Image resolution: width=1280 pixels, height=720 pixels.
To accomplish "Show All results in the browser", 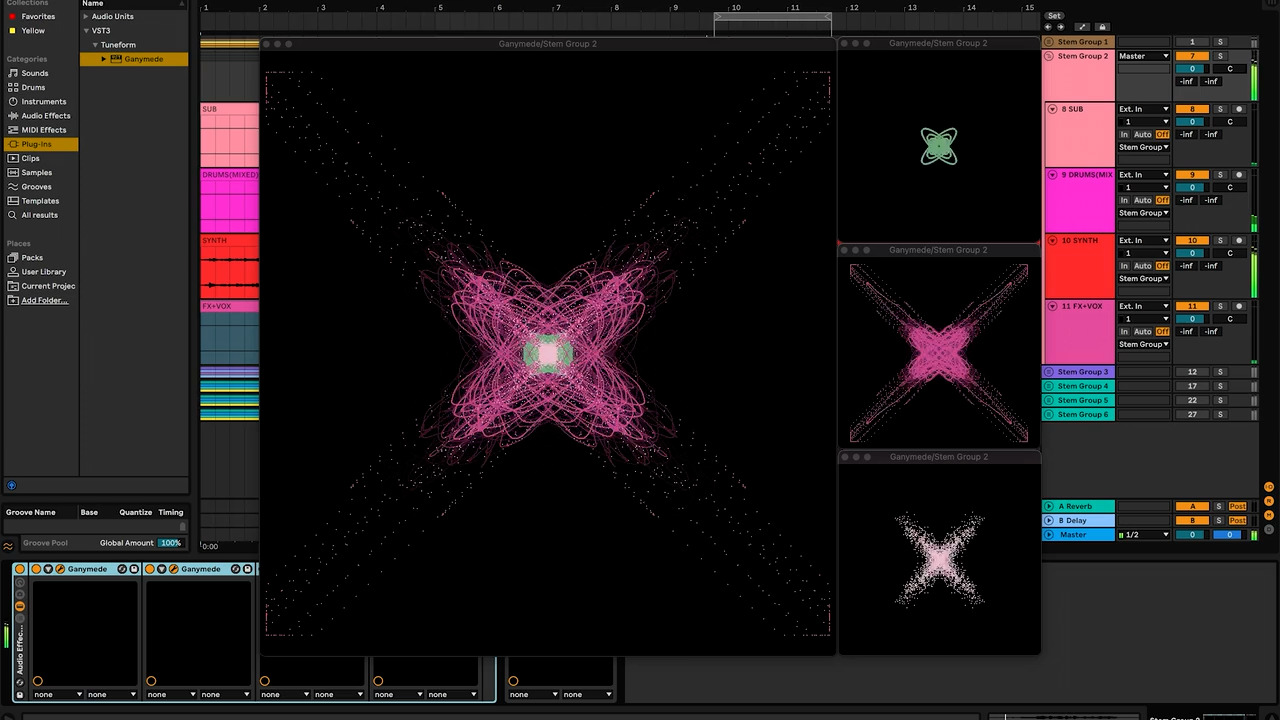I will point(40,215).
